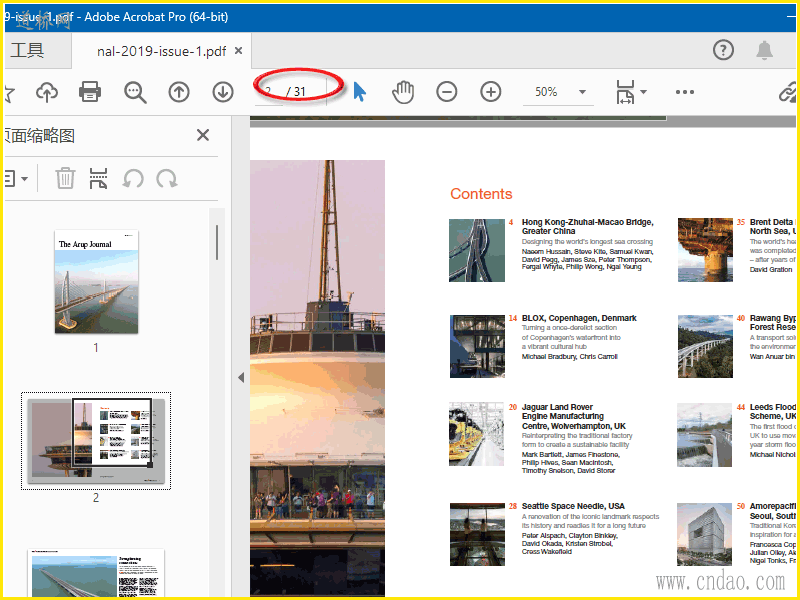This screenshot has width=800, height=600.
Task: Click the Rawang Bypass viaduct image
Action: point(705,346)
